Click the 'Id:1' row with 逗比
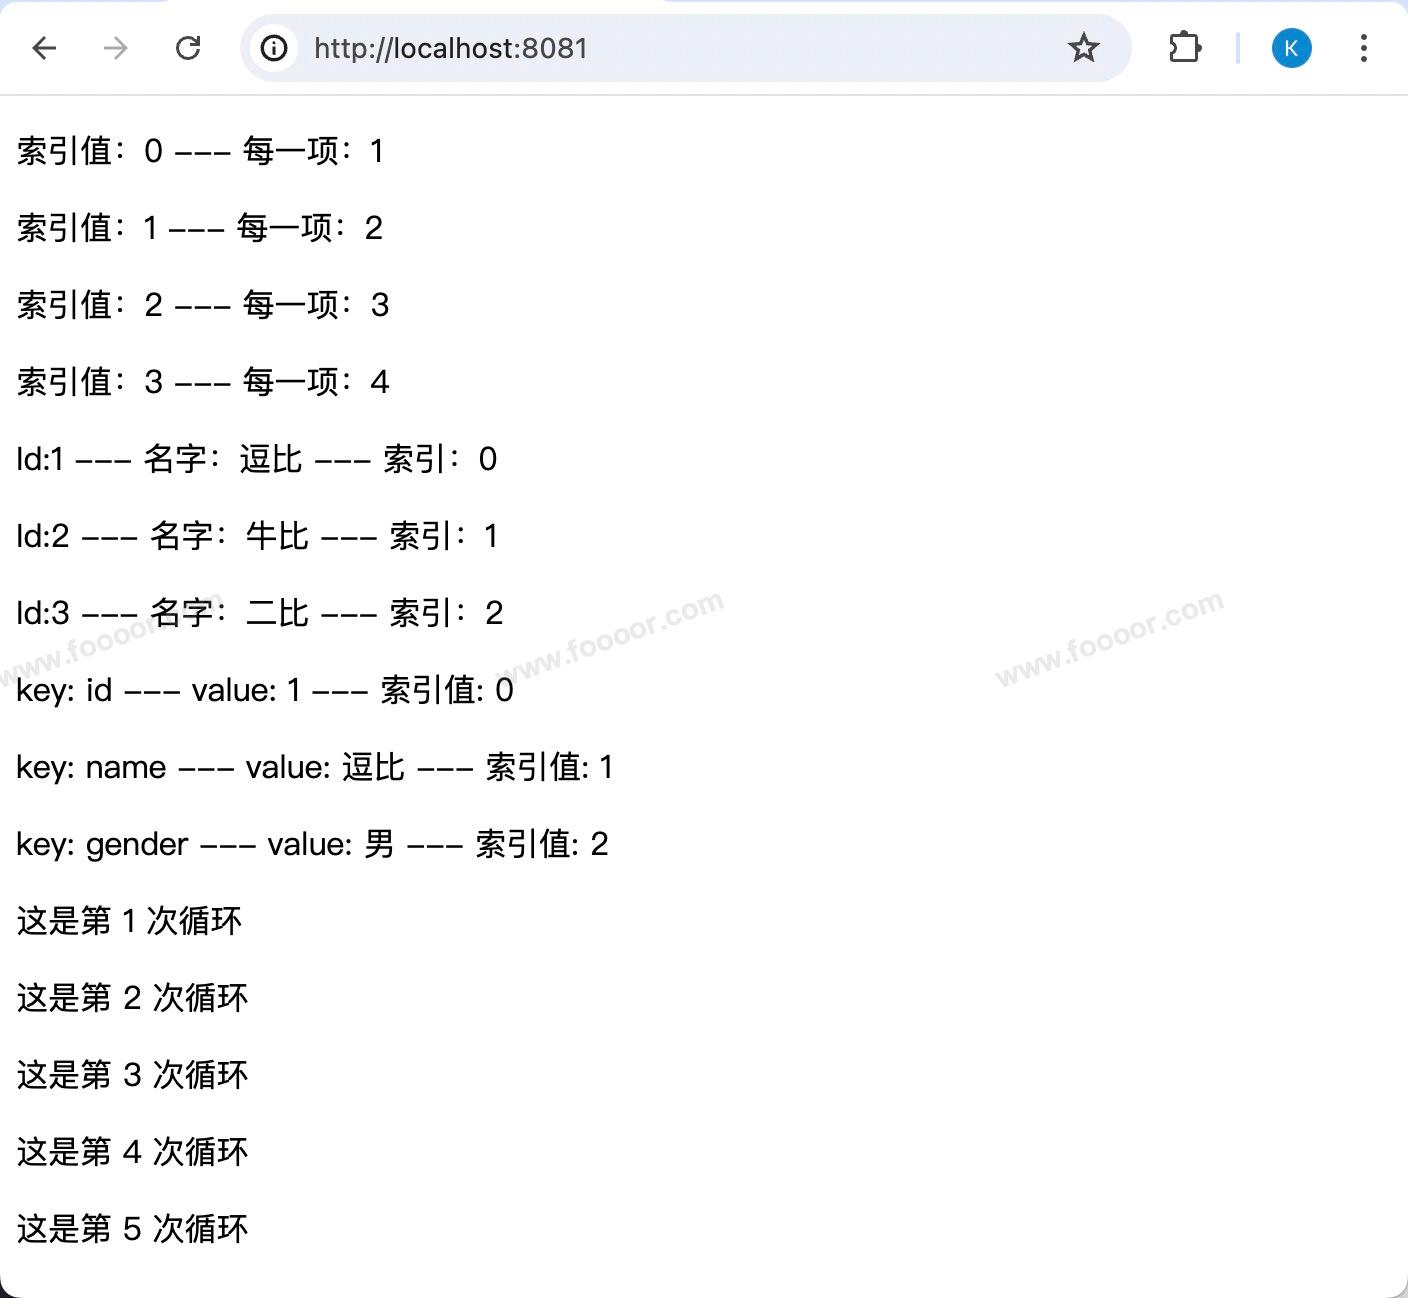This screenshot has width=1408, height=1298. (256, 459)
